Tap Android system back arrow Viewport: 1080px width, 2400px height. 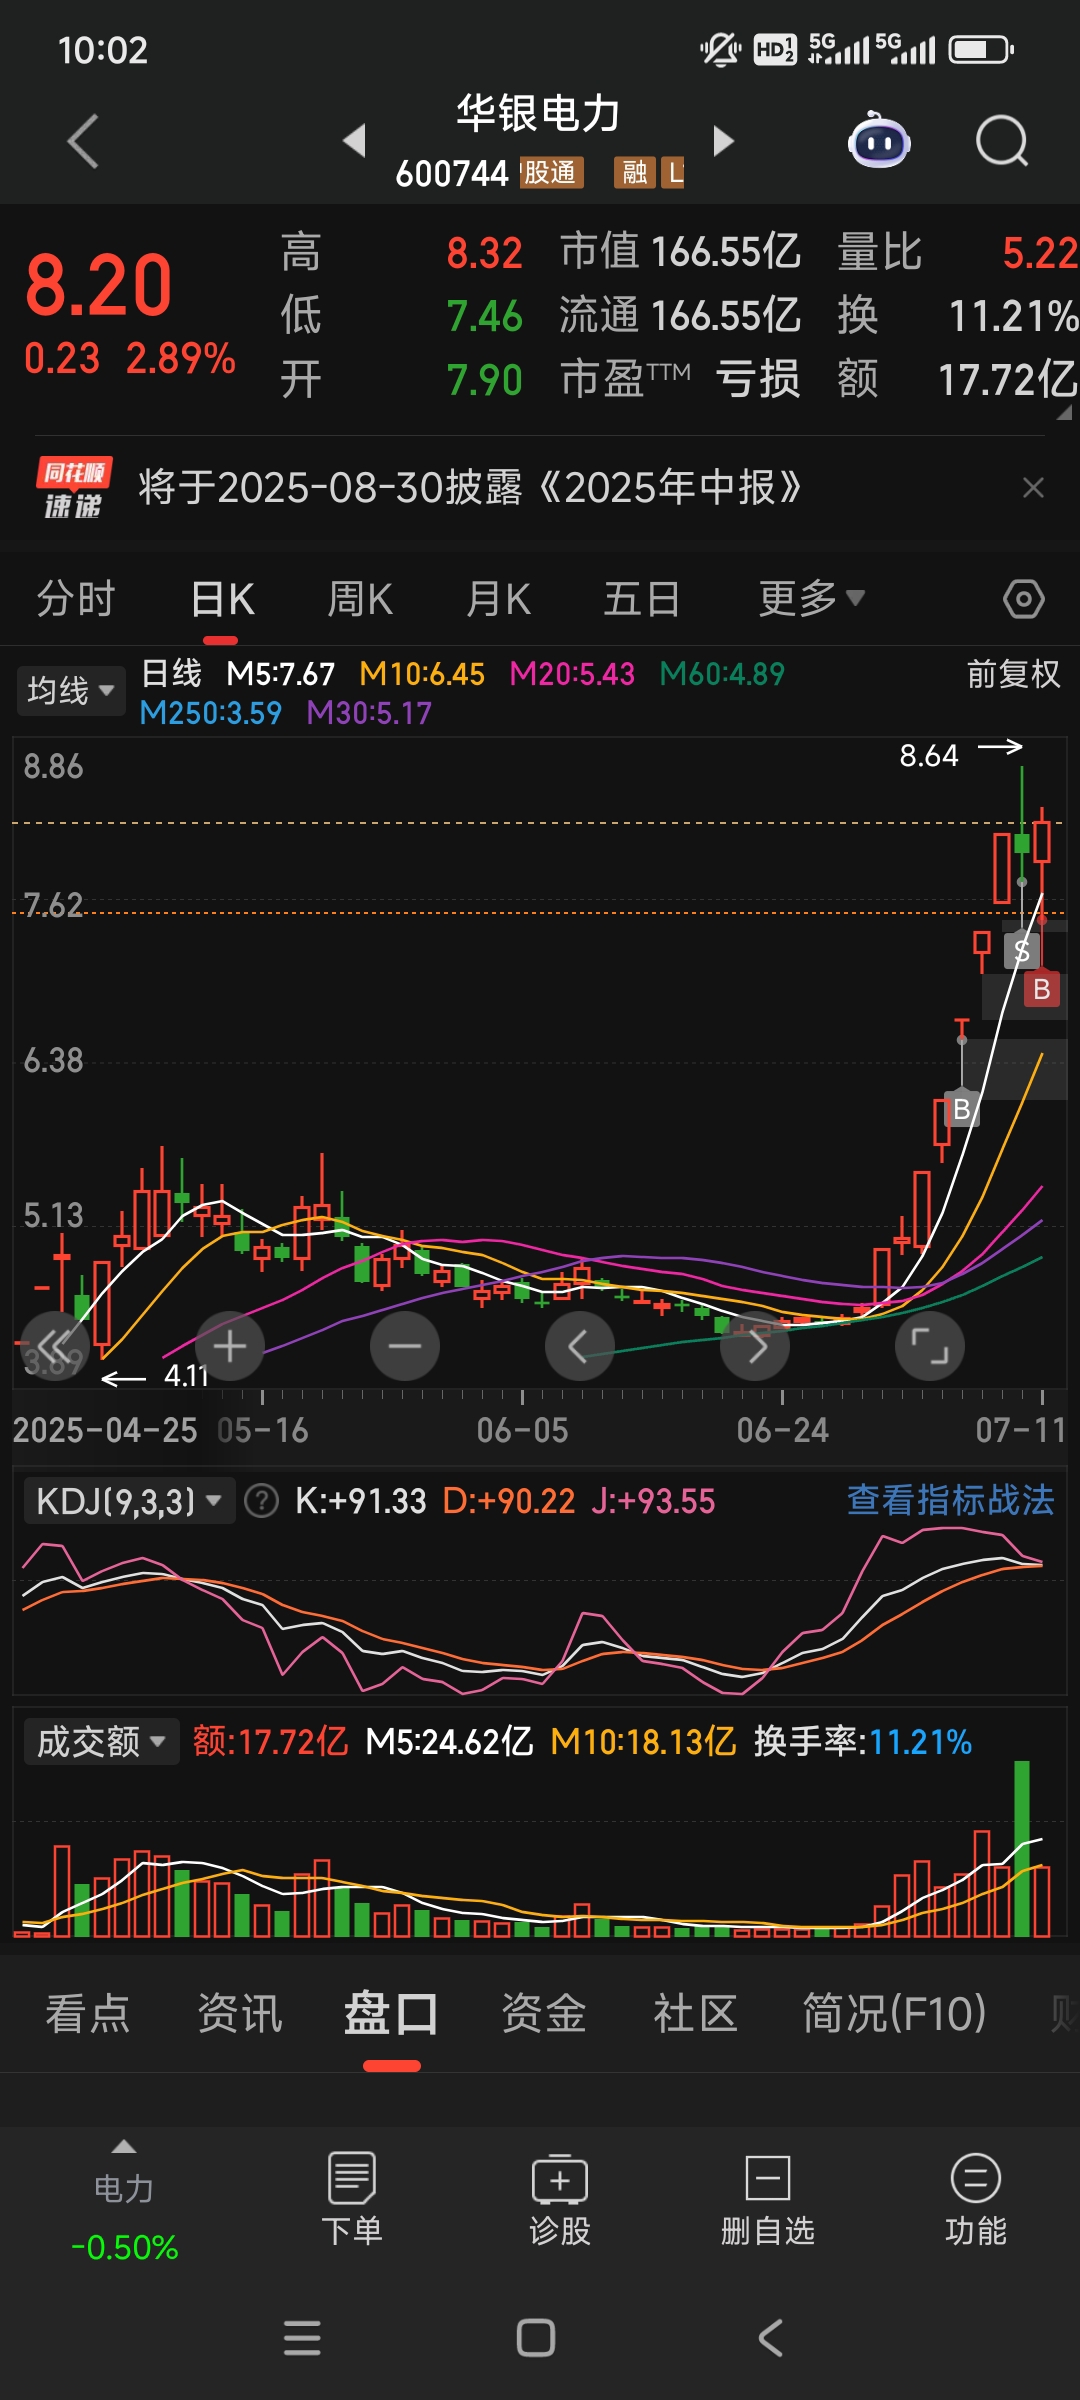click(769, 2338)
